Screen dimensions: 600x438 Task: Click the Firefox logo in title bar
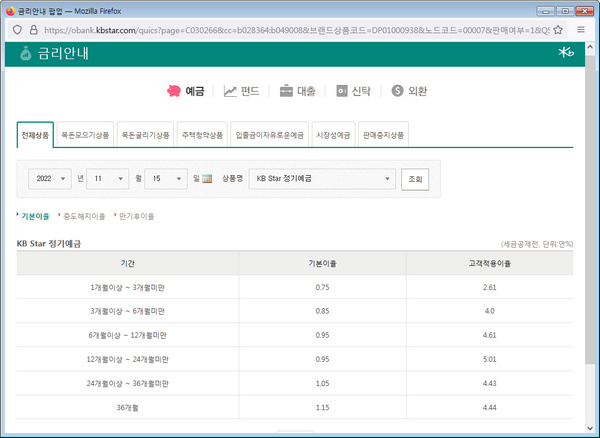(x=10, y=11)
